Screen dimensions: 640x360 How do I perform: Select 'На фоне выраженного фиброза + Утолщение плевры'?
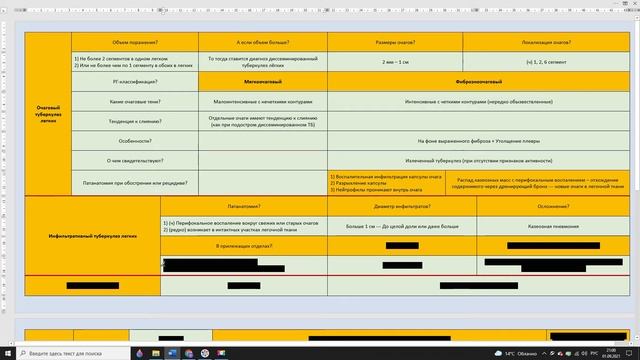click(478, 141)
